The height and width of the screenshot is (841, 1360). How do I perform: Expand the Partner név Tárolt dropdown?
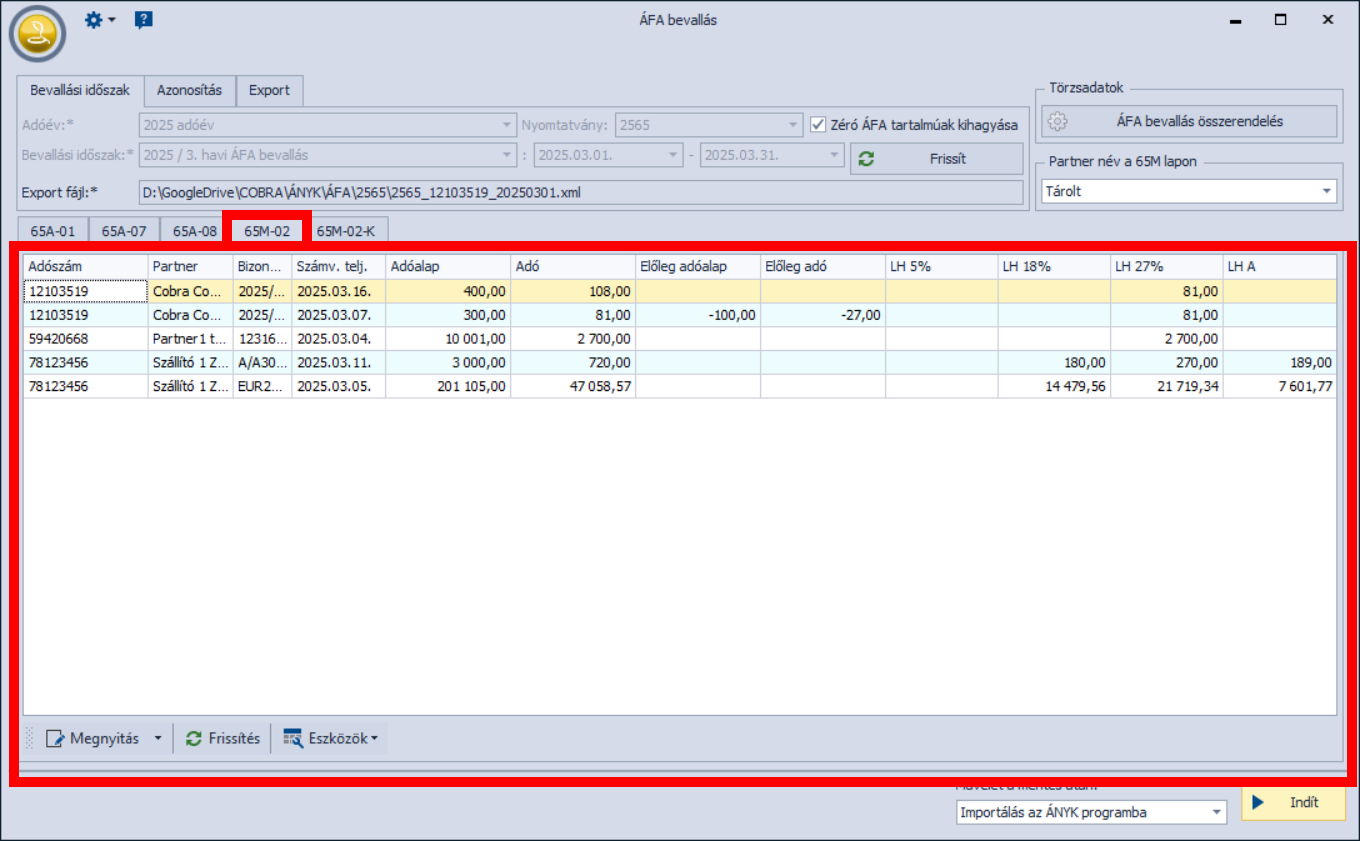coord(1326,191)
